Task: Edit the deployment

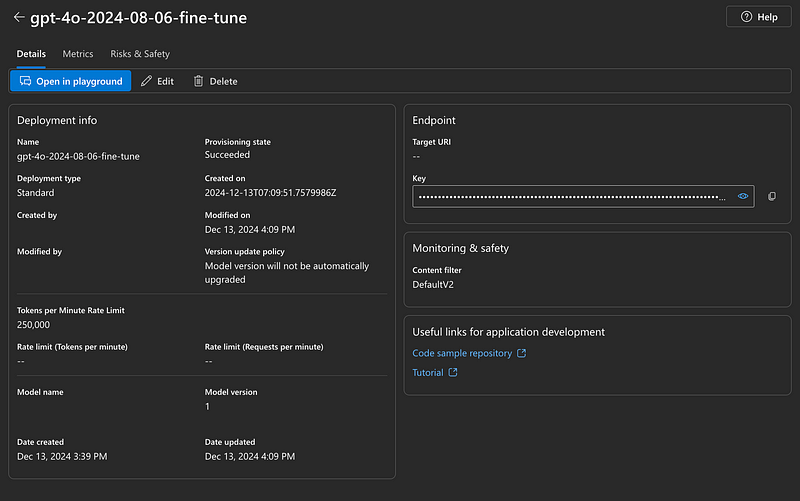Action: [x=157, y=81]
